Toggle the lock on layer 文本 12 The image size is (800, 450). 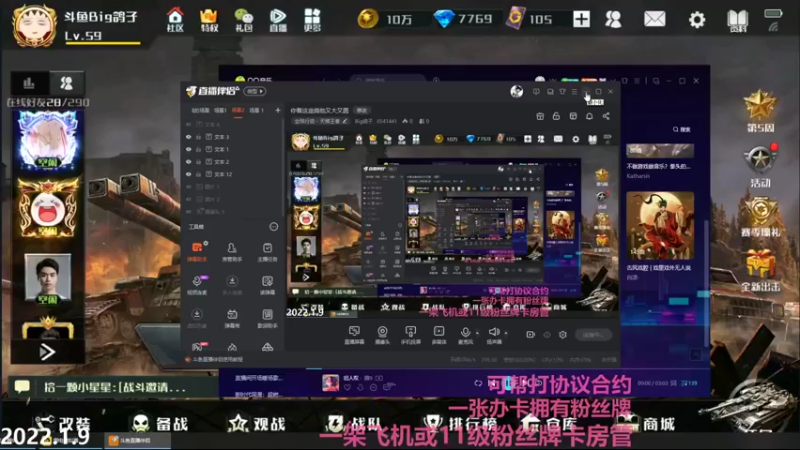click(198, 174)
